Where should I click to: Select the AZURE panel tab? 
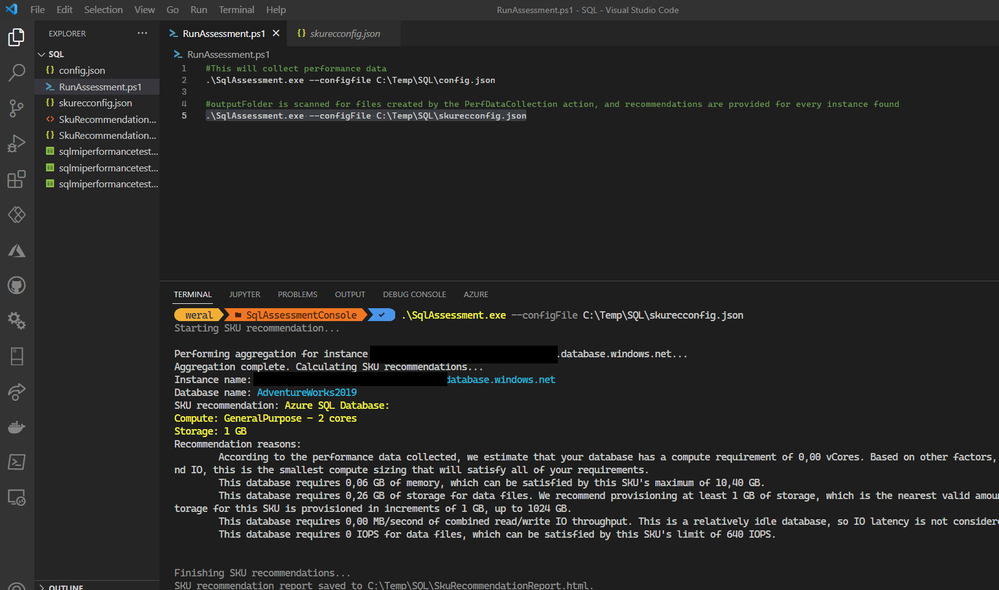476,294
